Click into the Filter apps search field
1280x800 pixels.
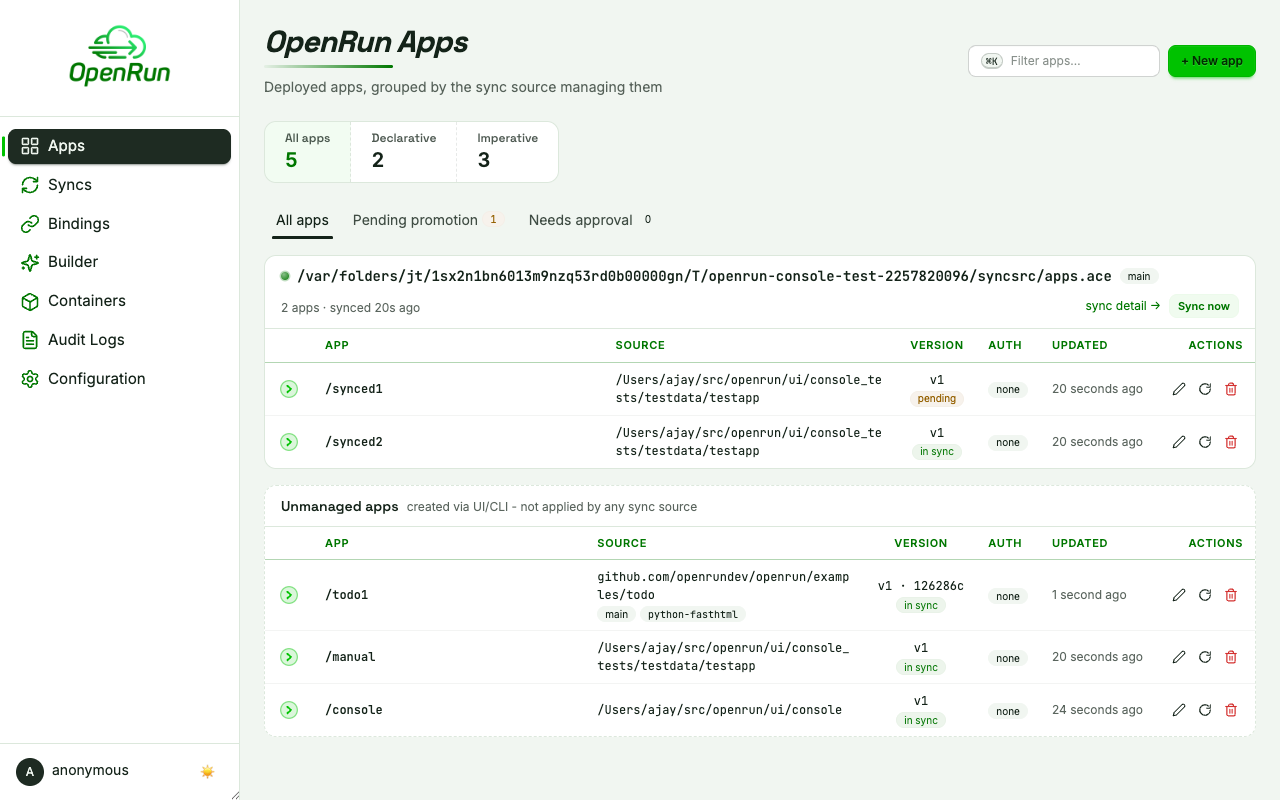(1064, 61)
